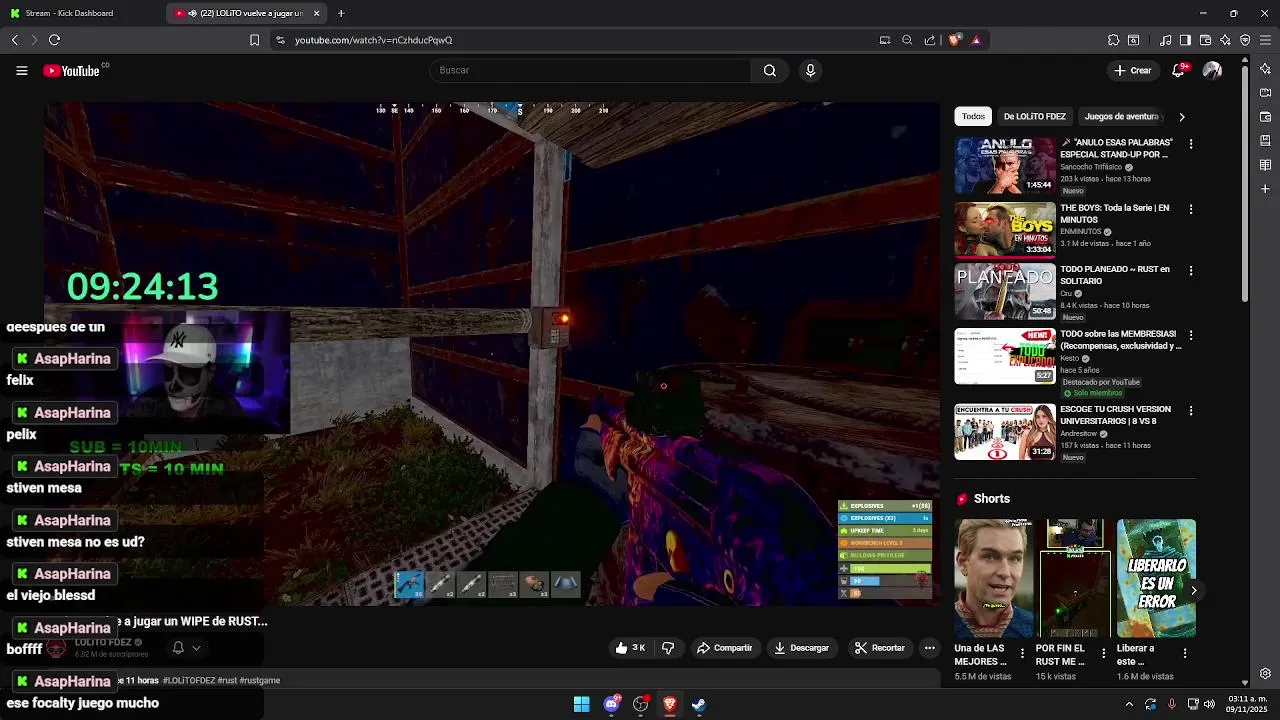The height and width of the screenshot is (720, 1280).
Task: Show more category chips with the right arrow
Action: click(x=1181, y=117)
